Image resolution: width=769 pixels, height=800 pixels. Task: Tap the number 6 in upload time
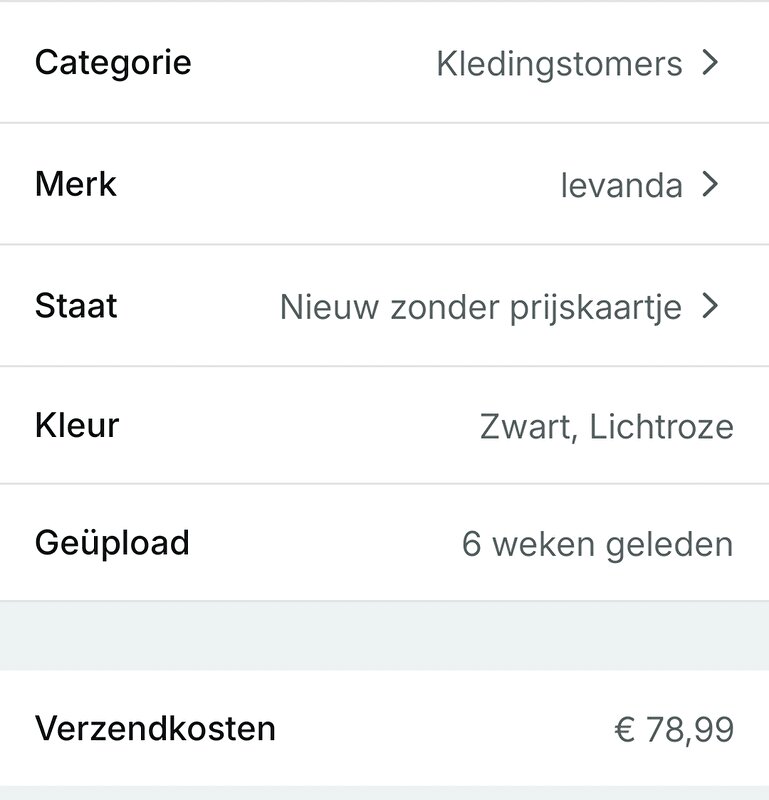pyautogui.click(x=472, y=545)
